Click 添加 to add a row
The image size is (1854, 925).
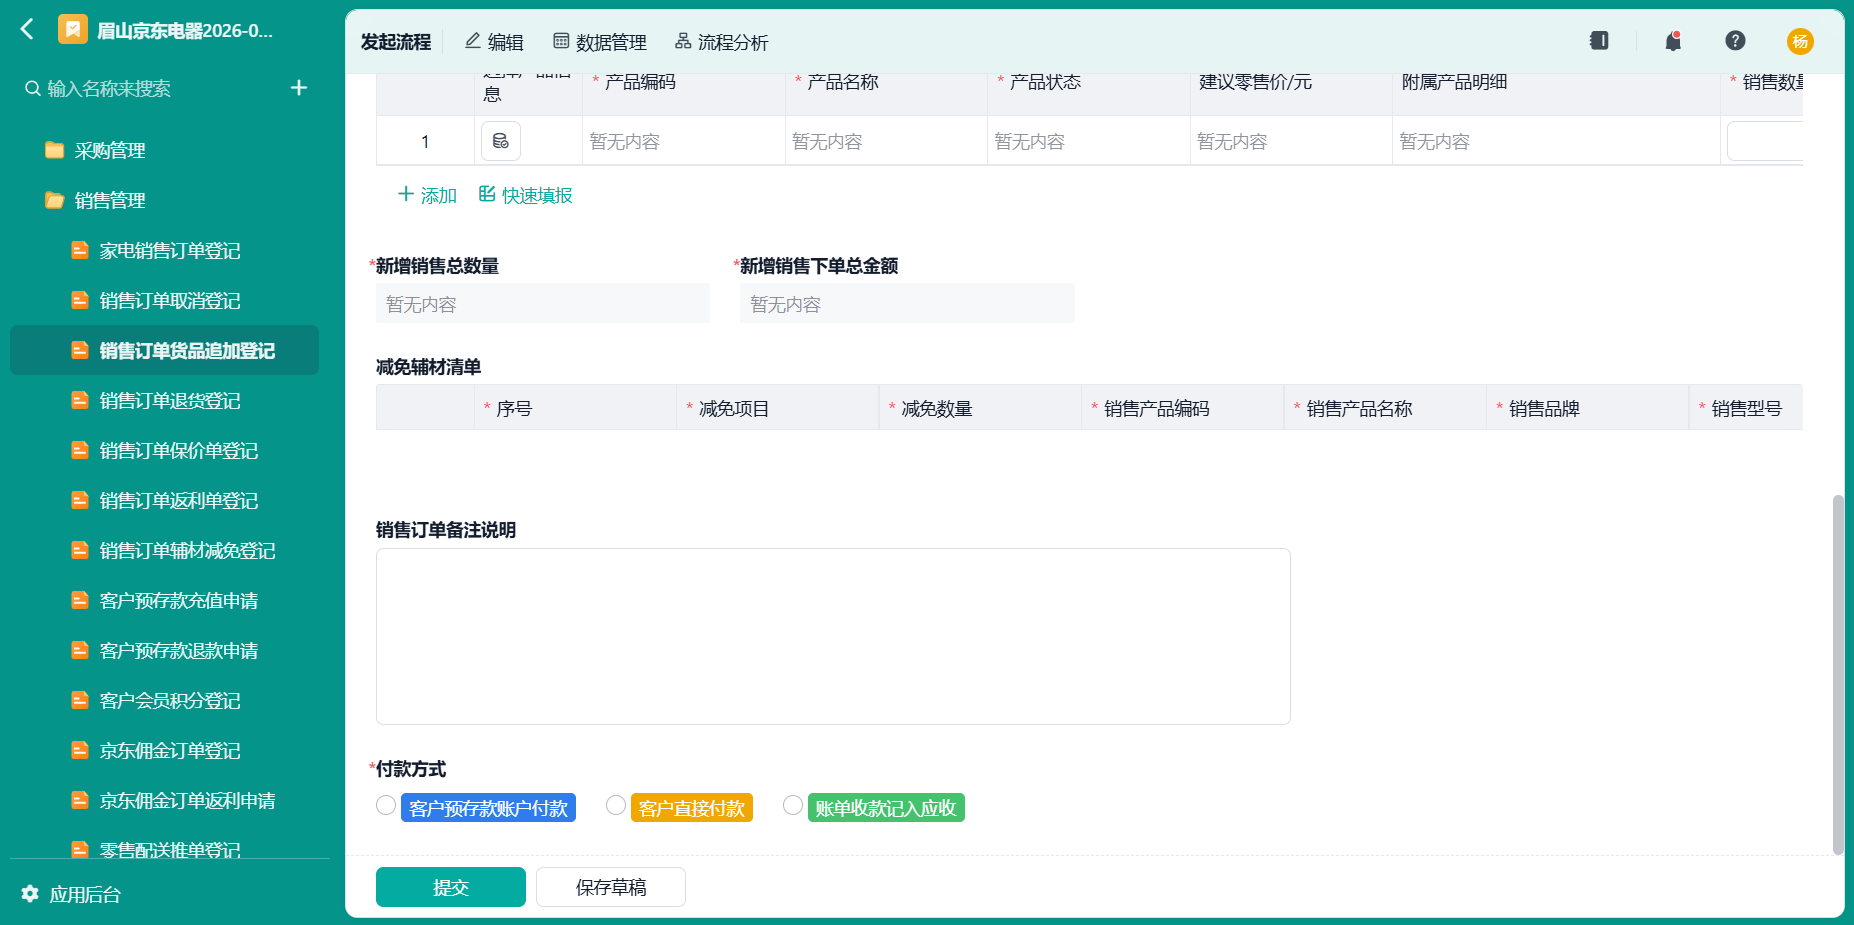tap(428, 195)
